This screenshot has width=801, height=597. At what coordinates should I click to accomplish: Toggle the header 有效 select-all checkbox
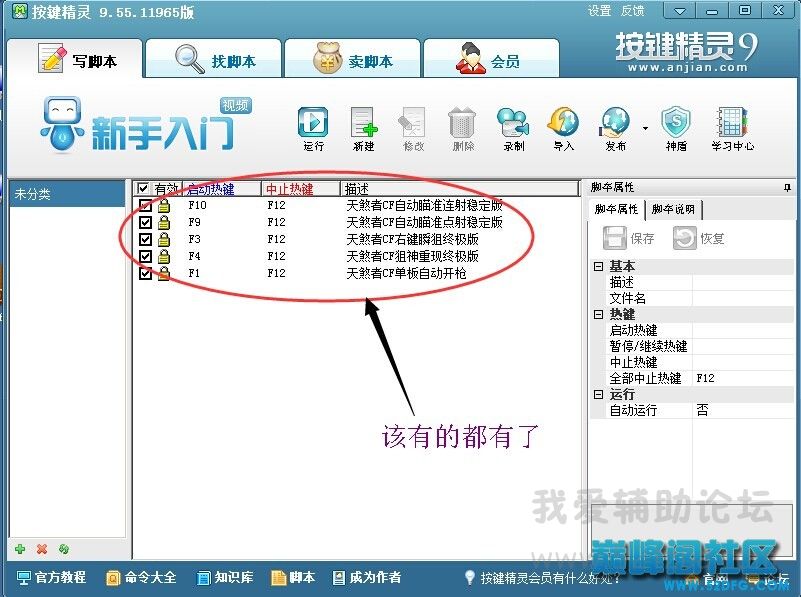[x=143, y=188]
